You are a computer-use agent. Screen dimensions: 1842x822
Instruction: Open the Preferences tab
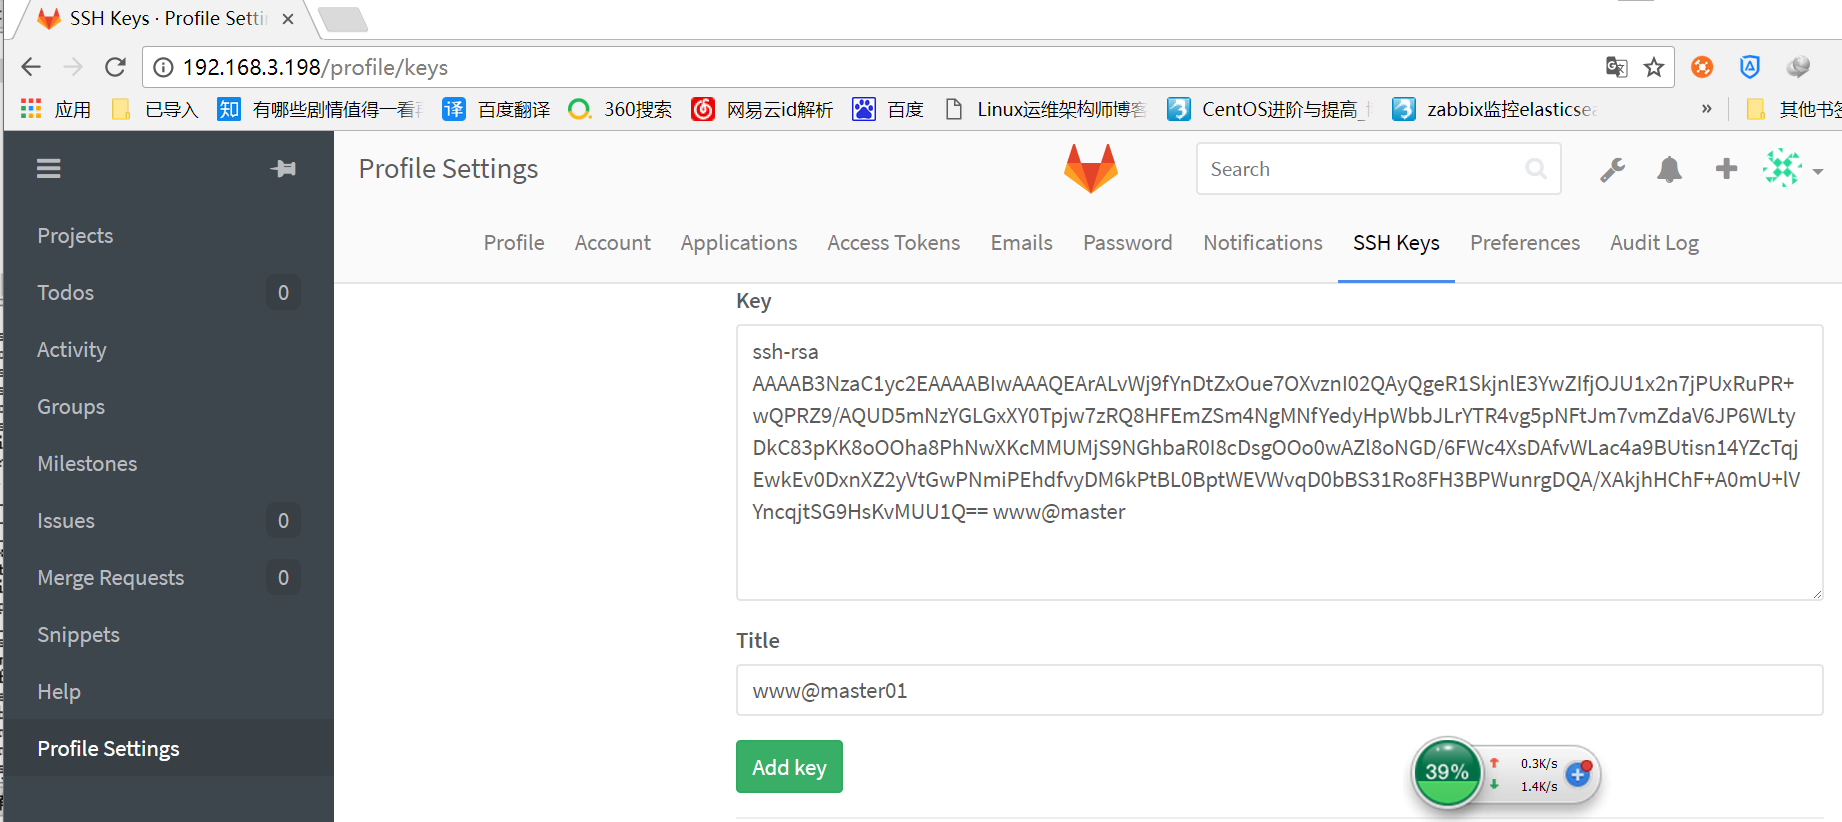(x=1525, y=243)
